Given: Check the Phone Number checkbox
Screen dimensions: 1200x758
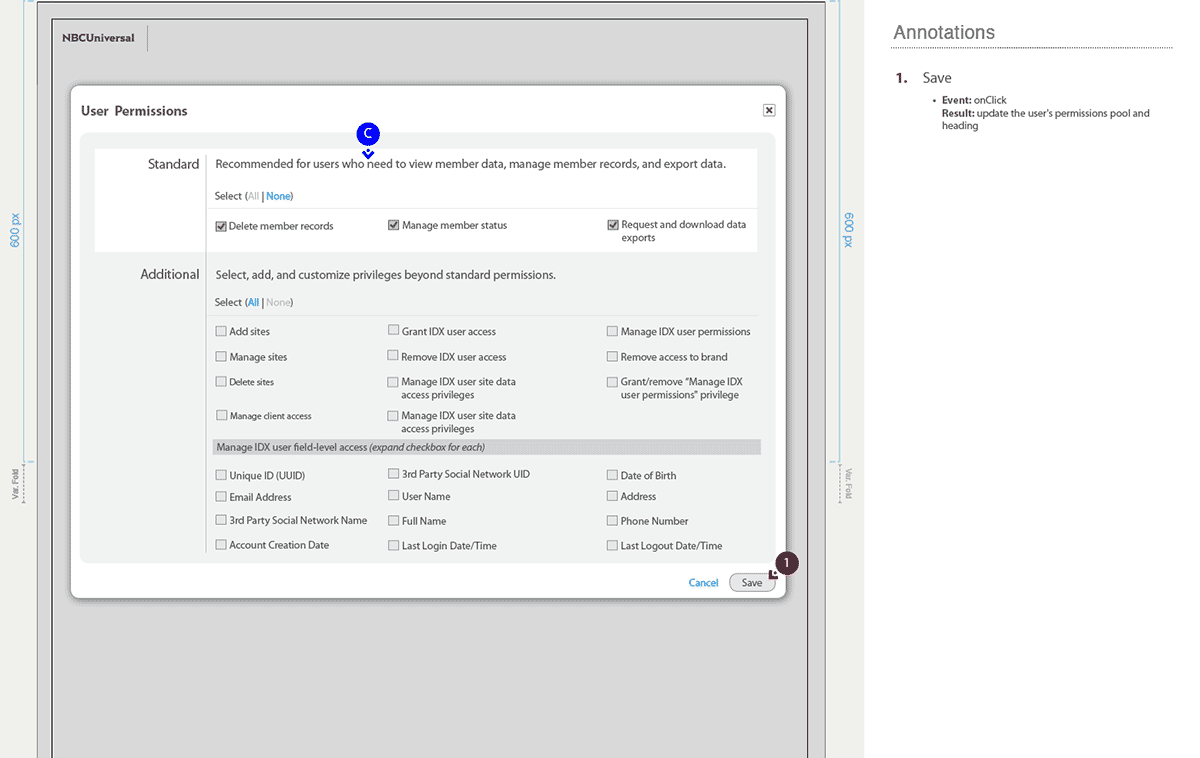Looking at the screenshot, I should tap(613, 520).
